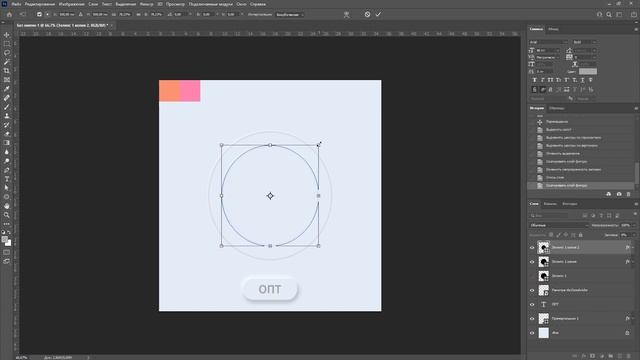
Task: Expand effects of 'Прямоугольник 1' layer
Action: pyautogui.click(x=633, y=319)
